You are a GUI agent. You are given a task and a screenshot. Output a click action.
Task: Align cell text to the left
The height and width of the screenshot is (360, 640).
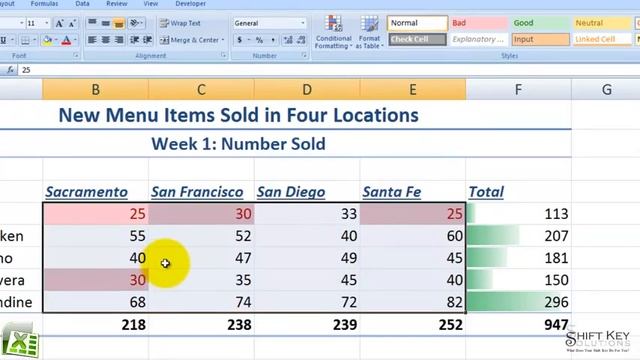point(92,40)
